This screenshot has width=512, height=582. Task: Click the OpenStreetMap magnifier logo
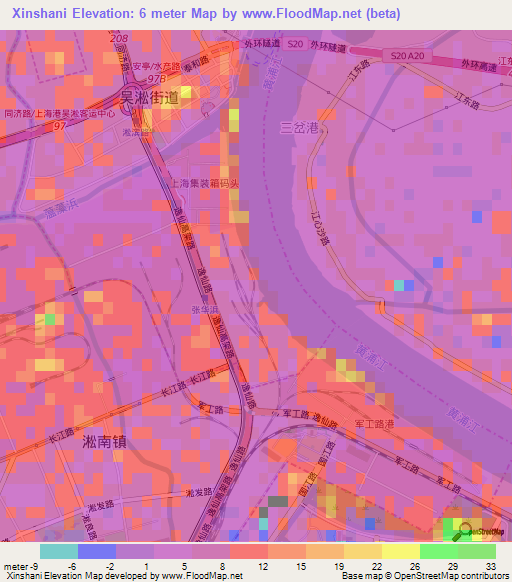point(478,531)
